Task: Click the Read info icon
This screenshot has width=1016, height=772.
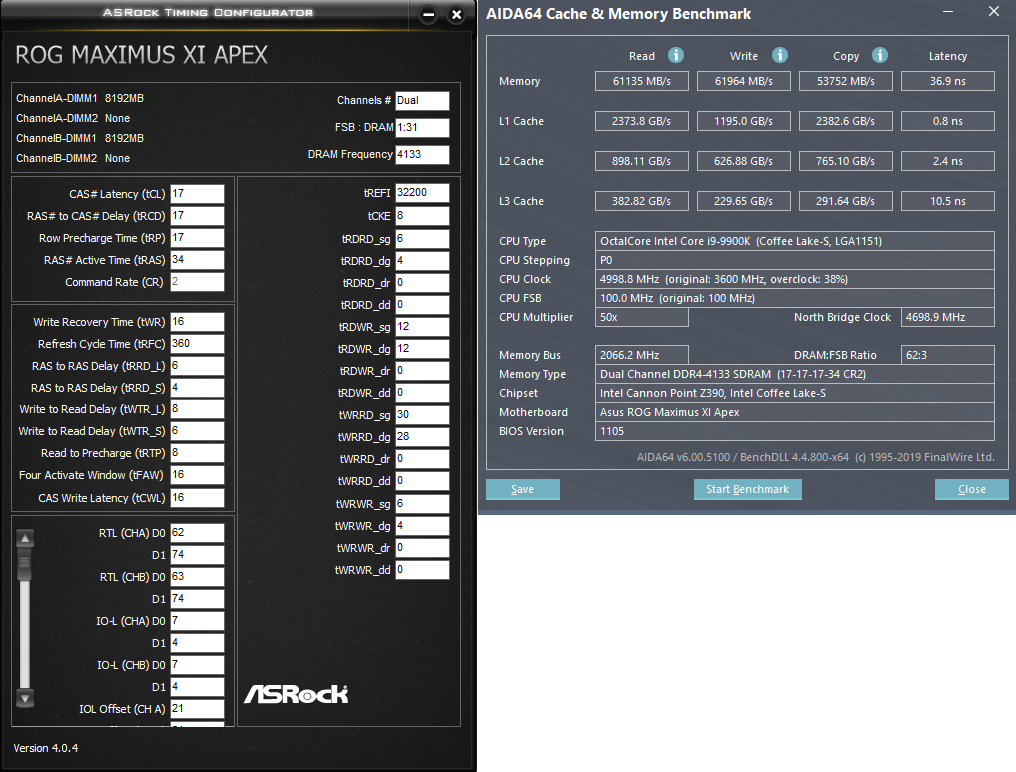Action: [x=676, y=55]
